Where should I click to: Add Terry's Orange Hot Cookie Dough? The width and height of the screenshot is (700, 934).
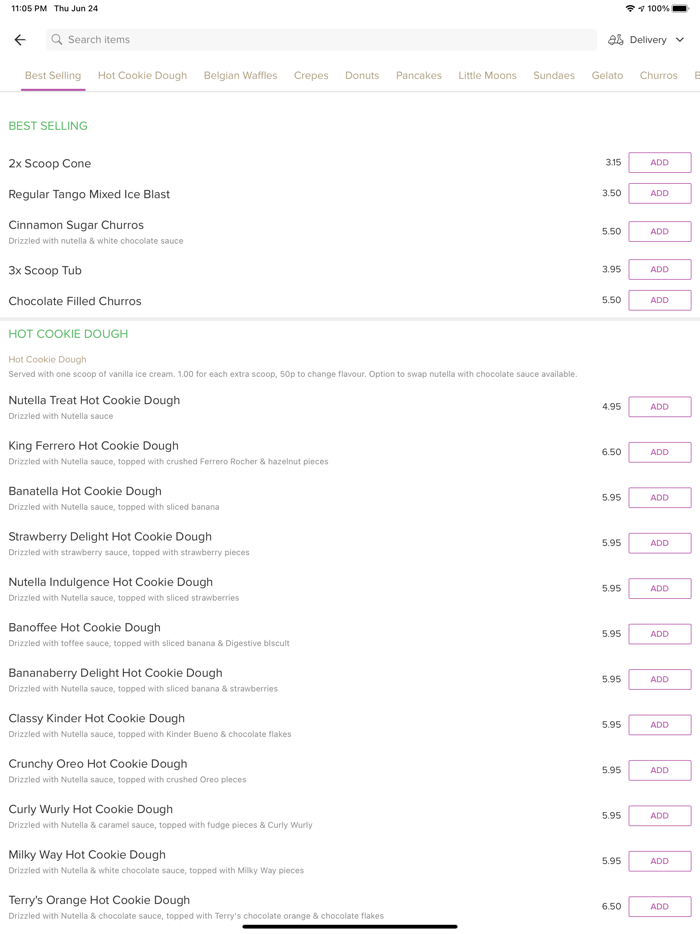[659, 906]
